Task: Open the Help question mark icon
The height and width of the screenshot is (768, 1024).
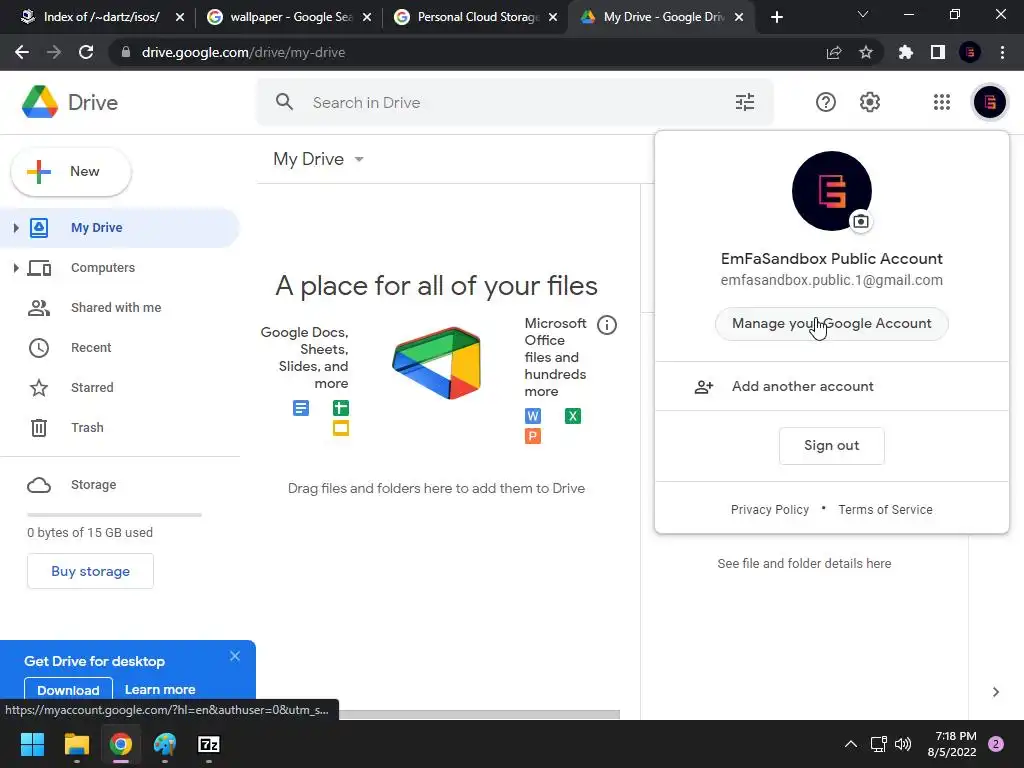Action: coord(825,102)
